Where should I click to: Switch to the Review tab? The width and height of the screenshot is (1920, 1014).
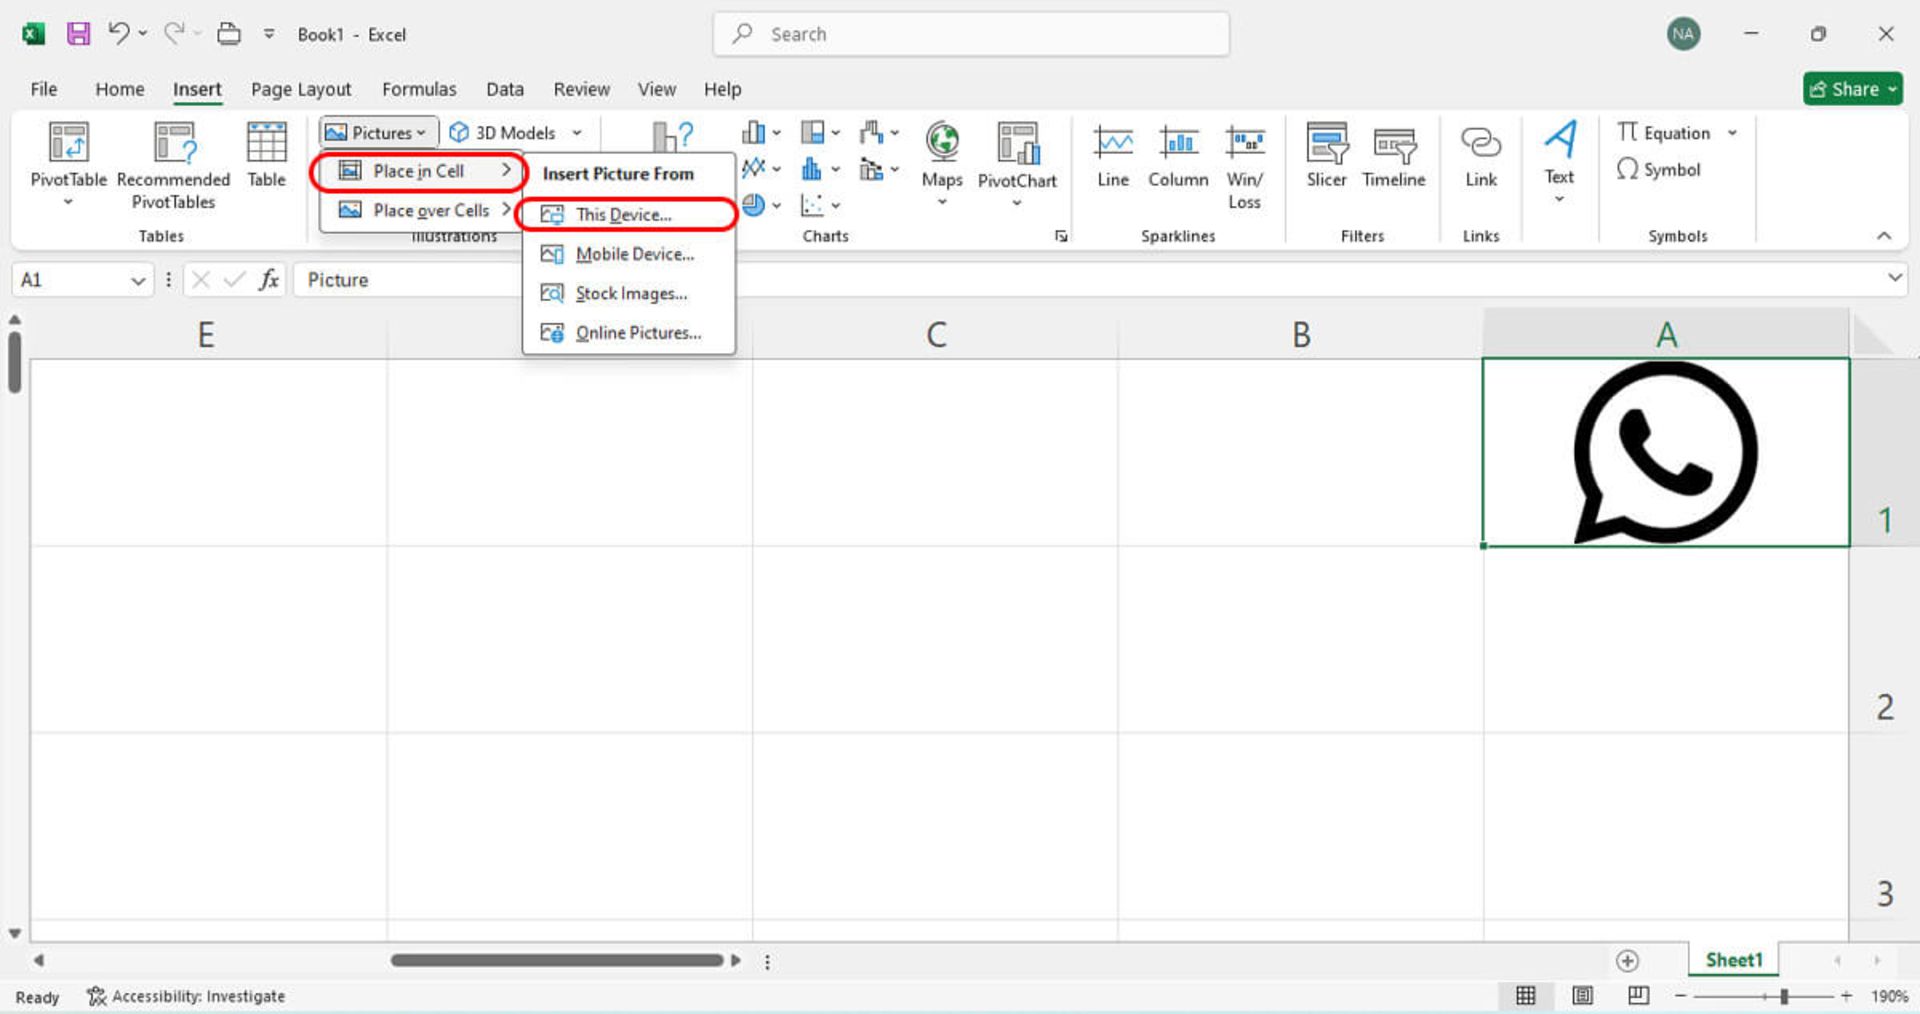point(581,89)
